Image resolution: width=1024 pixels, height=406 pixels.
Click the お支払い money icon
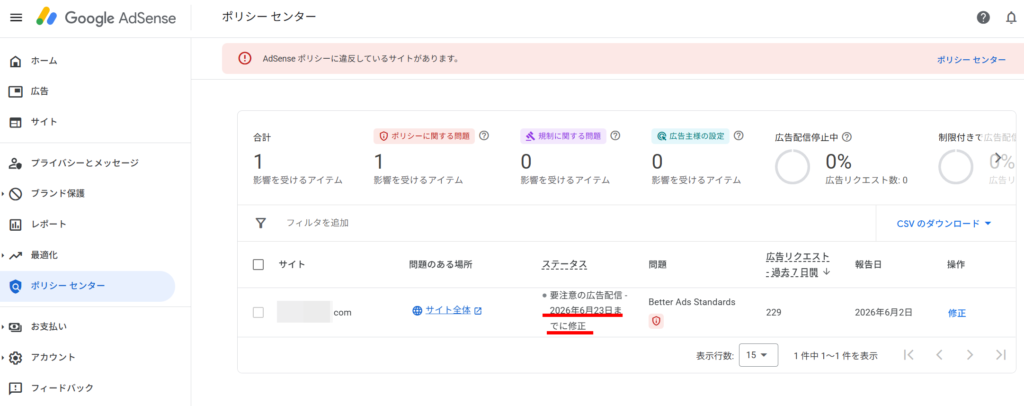pos(16,326)
